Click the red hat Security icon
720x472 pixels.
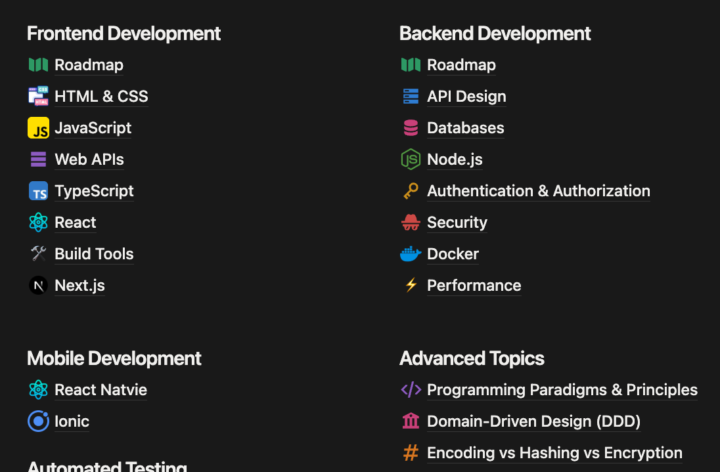point(411,222)
